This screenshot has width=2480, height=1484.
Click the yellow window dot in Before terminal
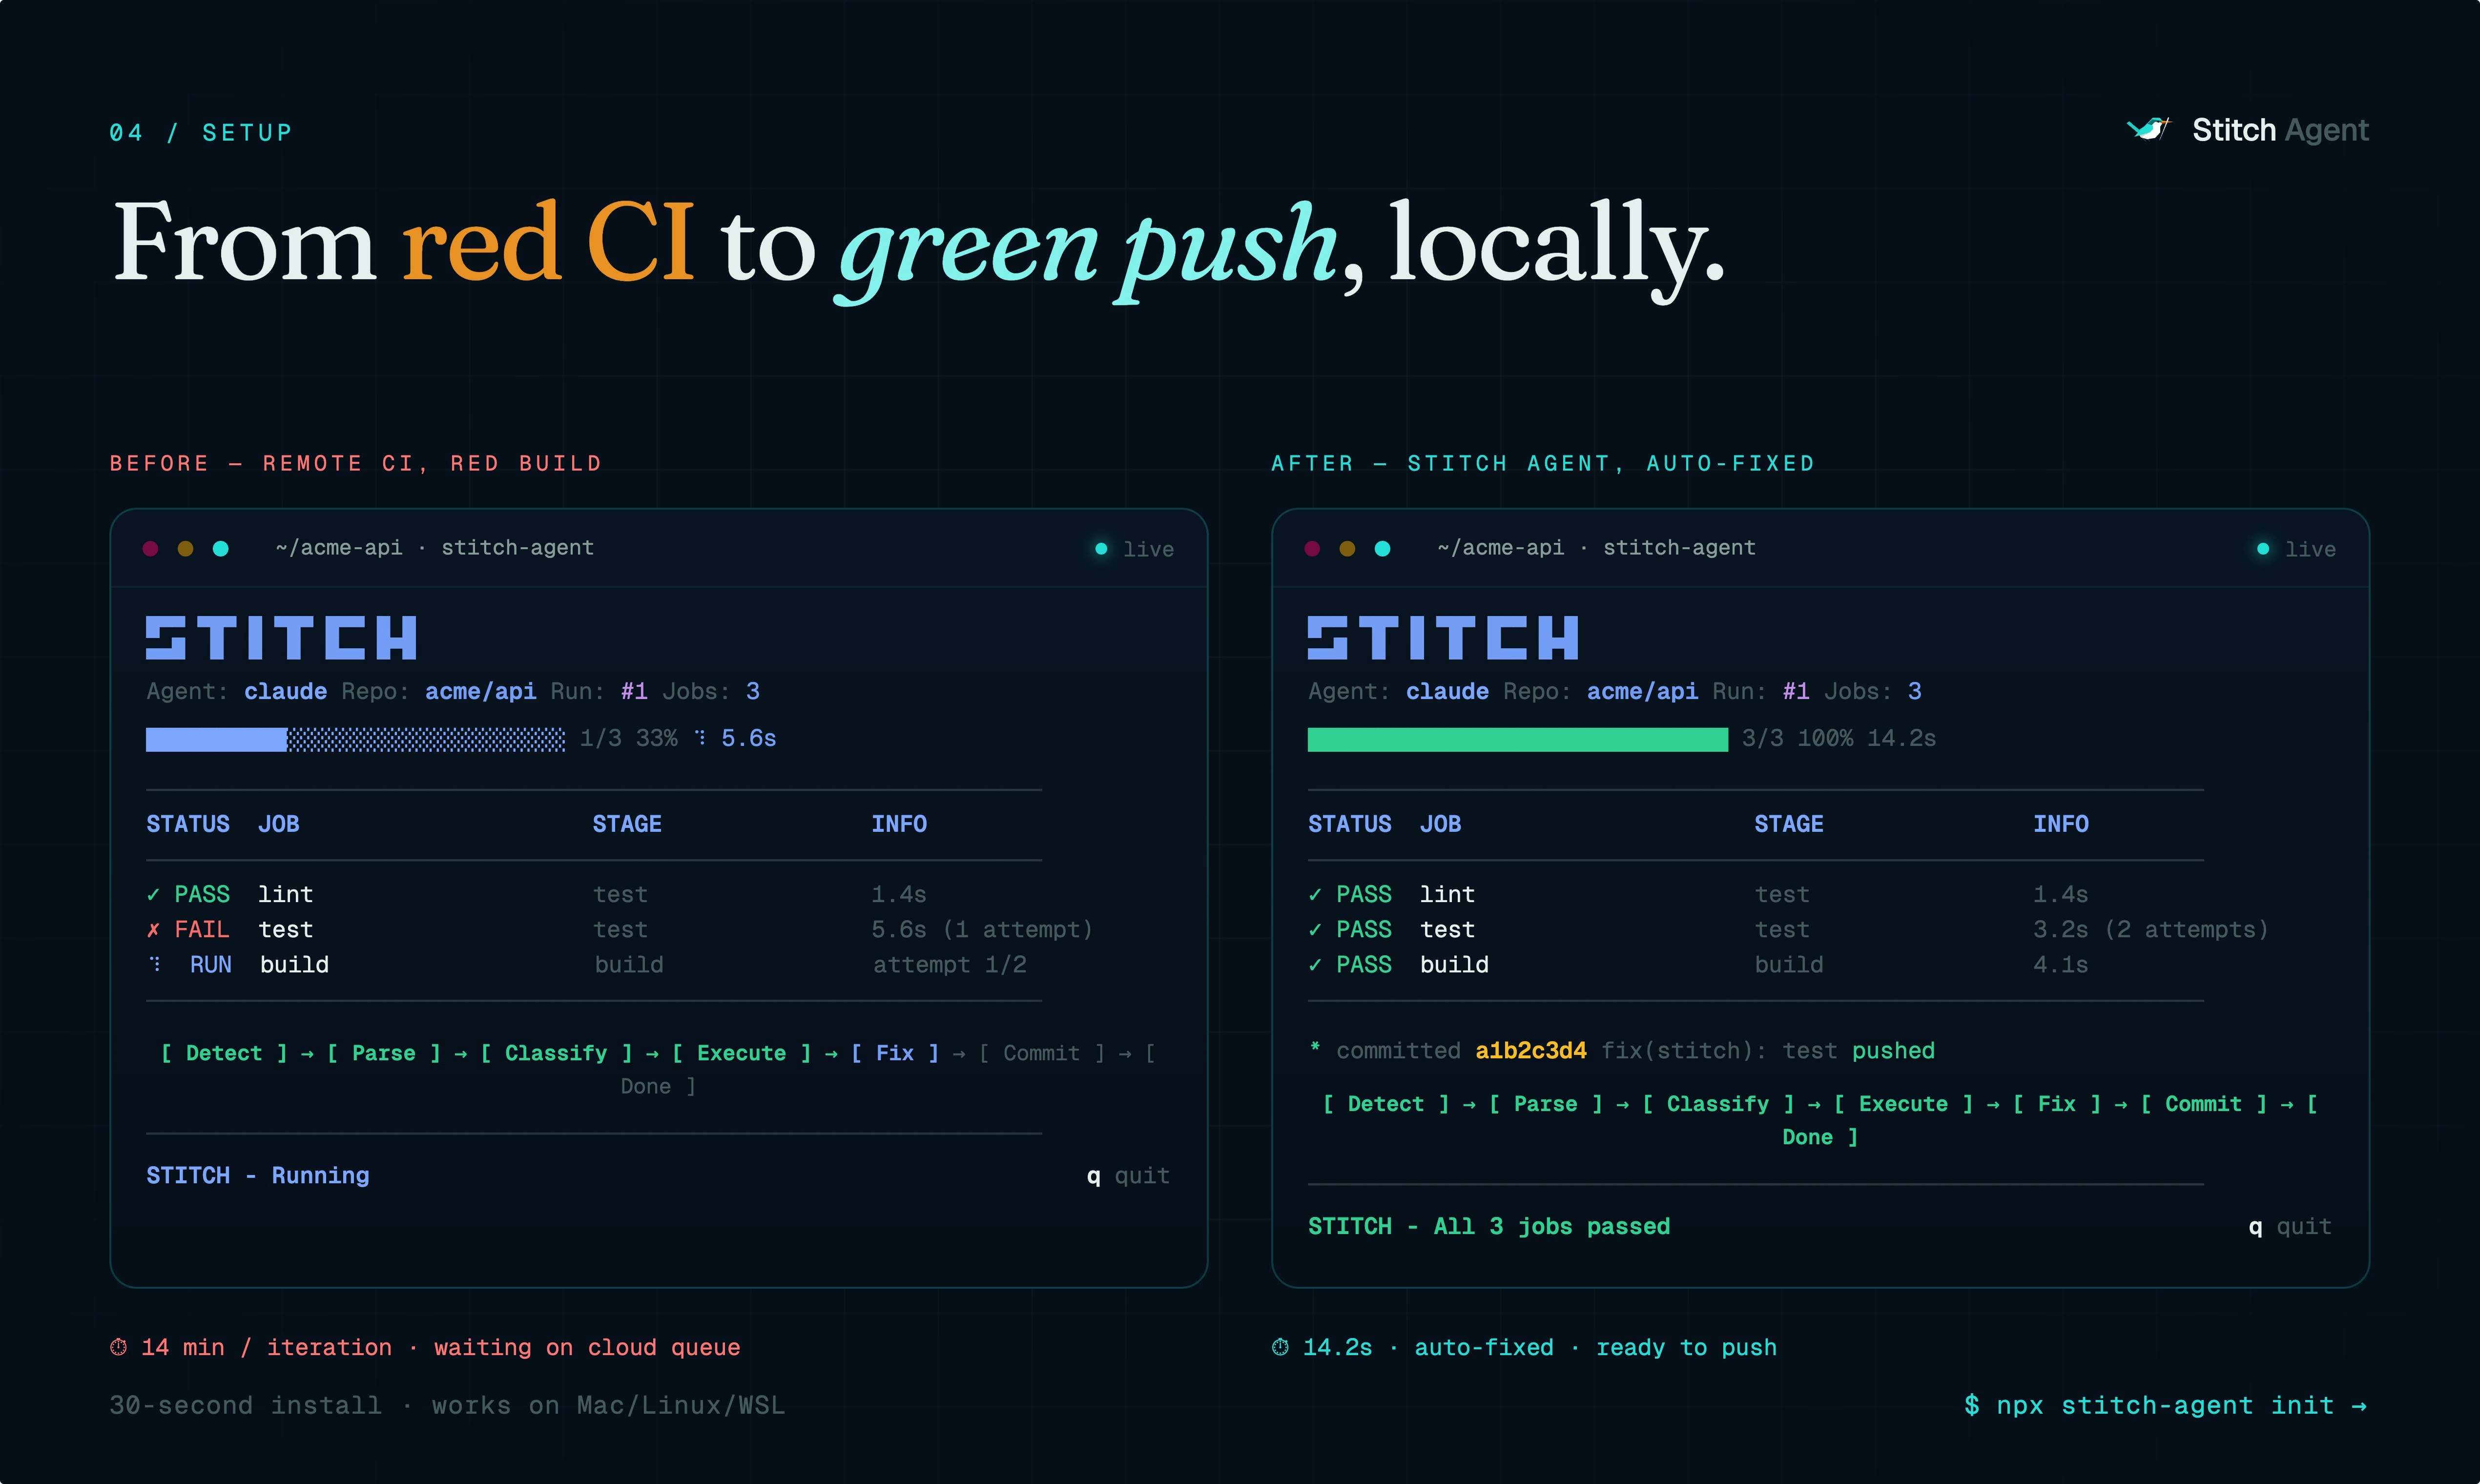pos(185,548)
